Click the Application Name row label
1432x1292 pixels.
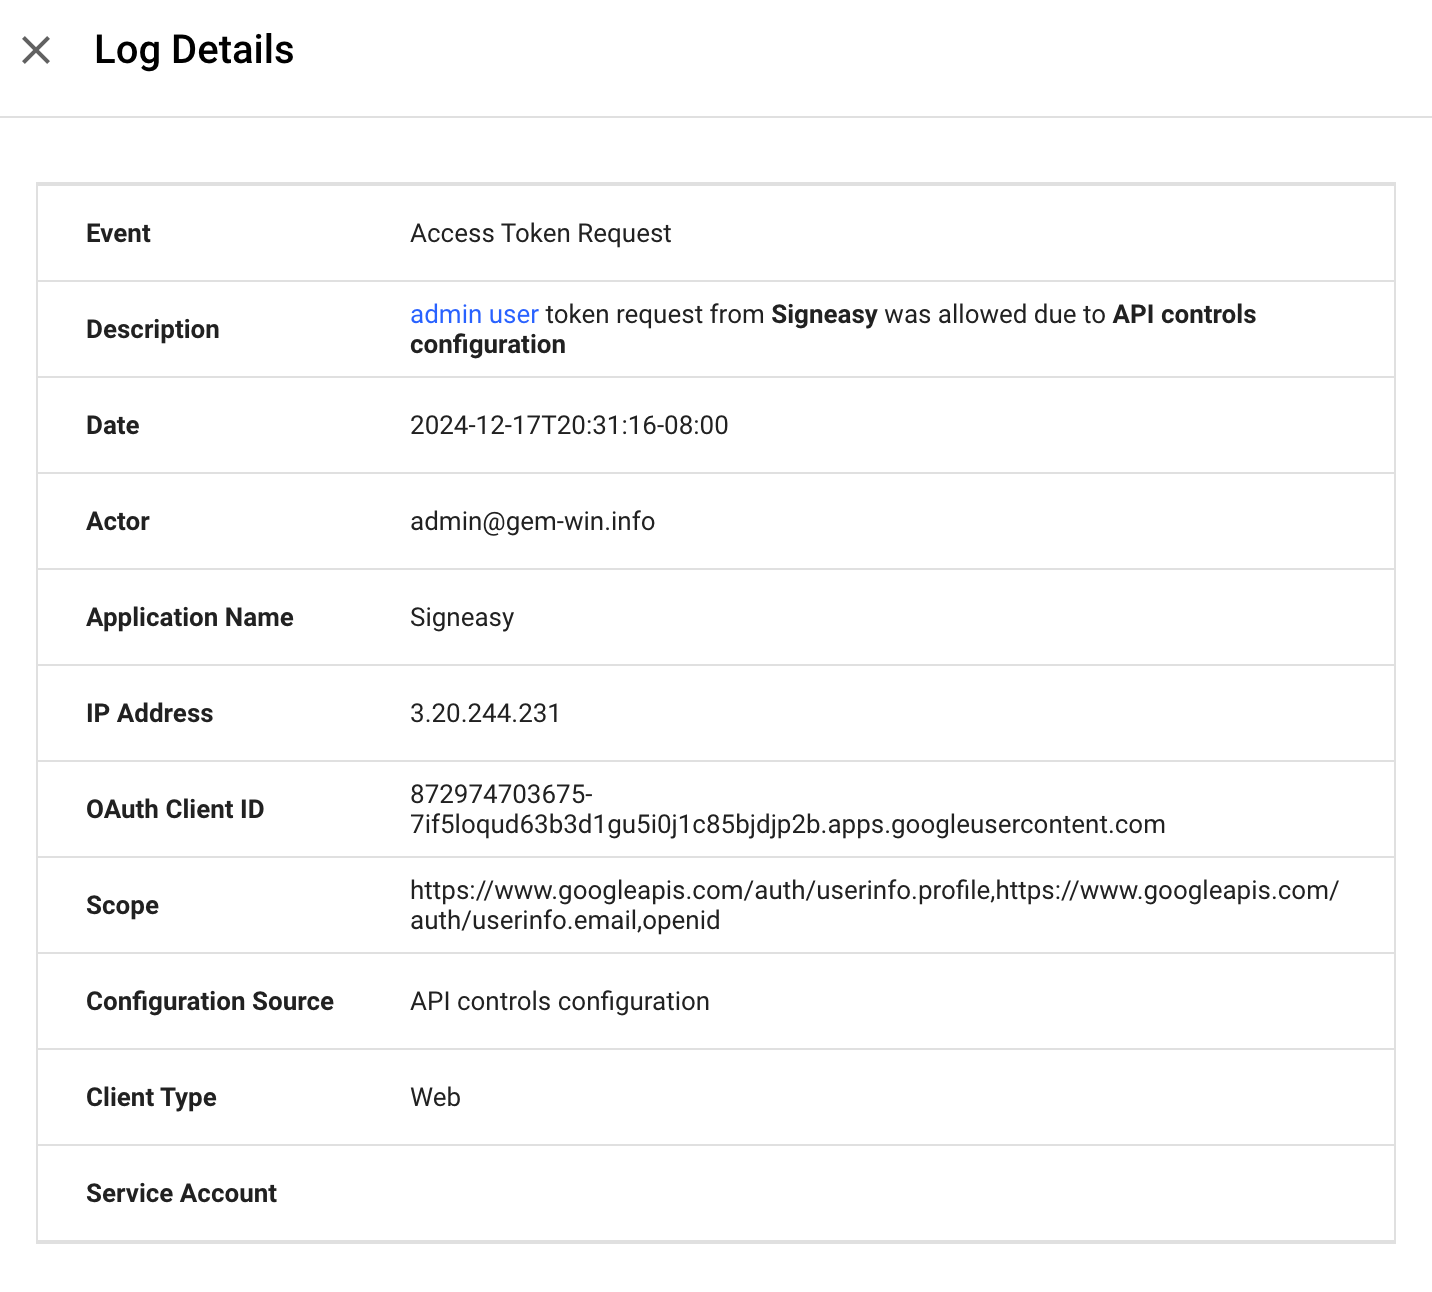190,618
